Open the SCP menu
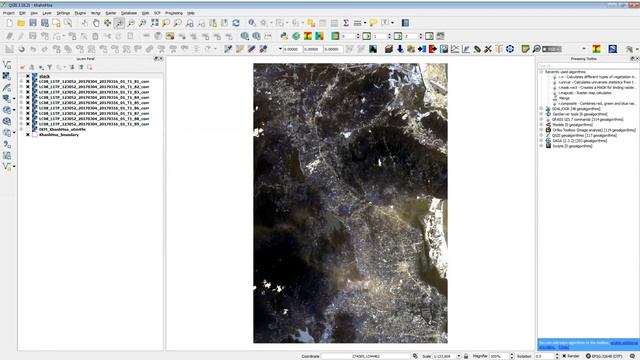640x360 pixels. [157, 13]
